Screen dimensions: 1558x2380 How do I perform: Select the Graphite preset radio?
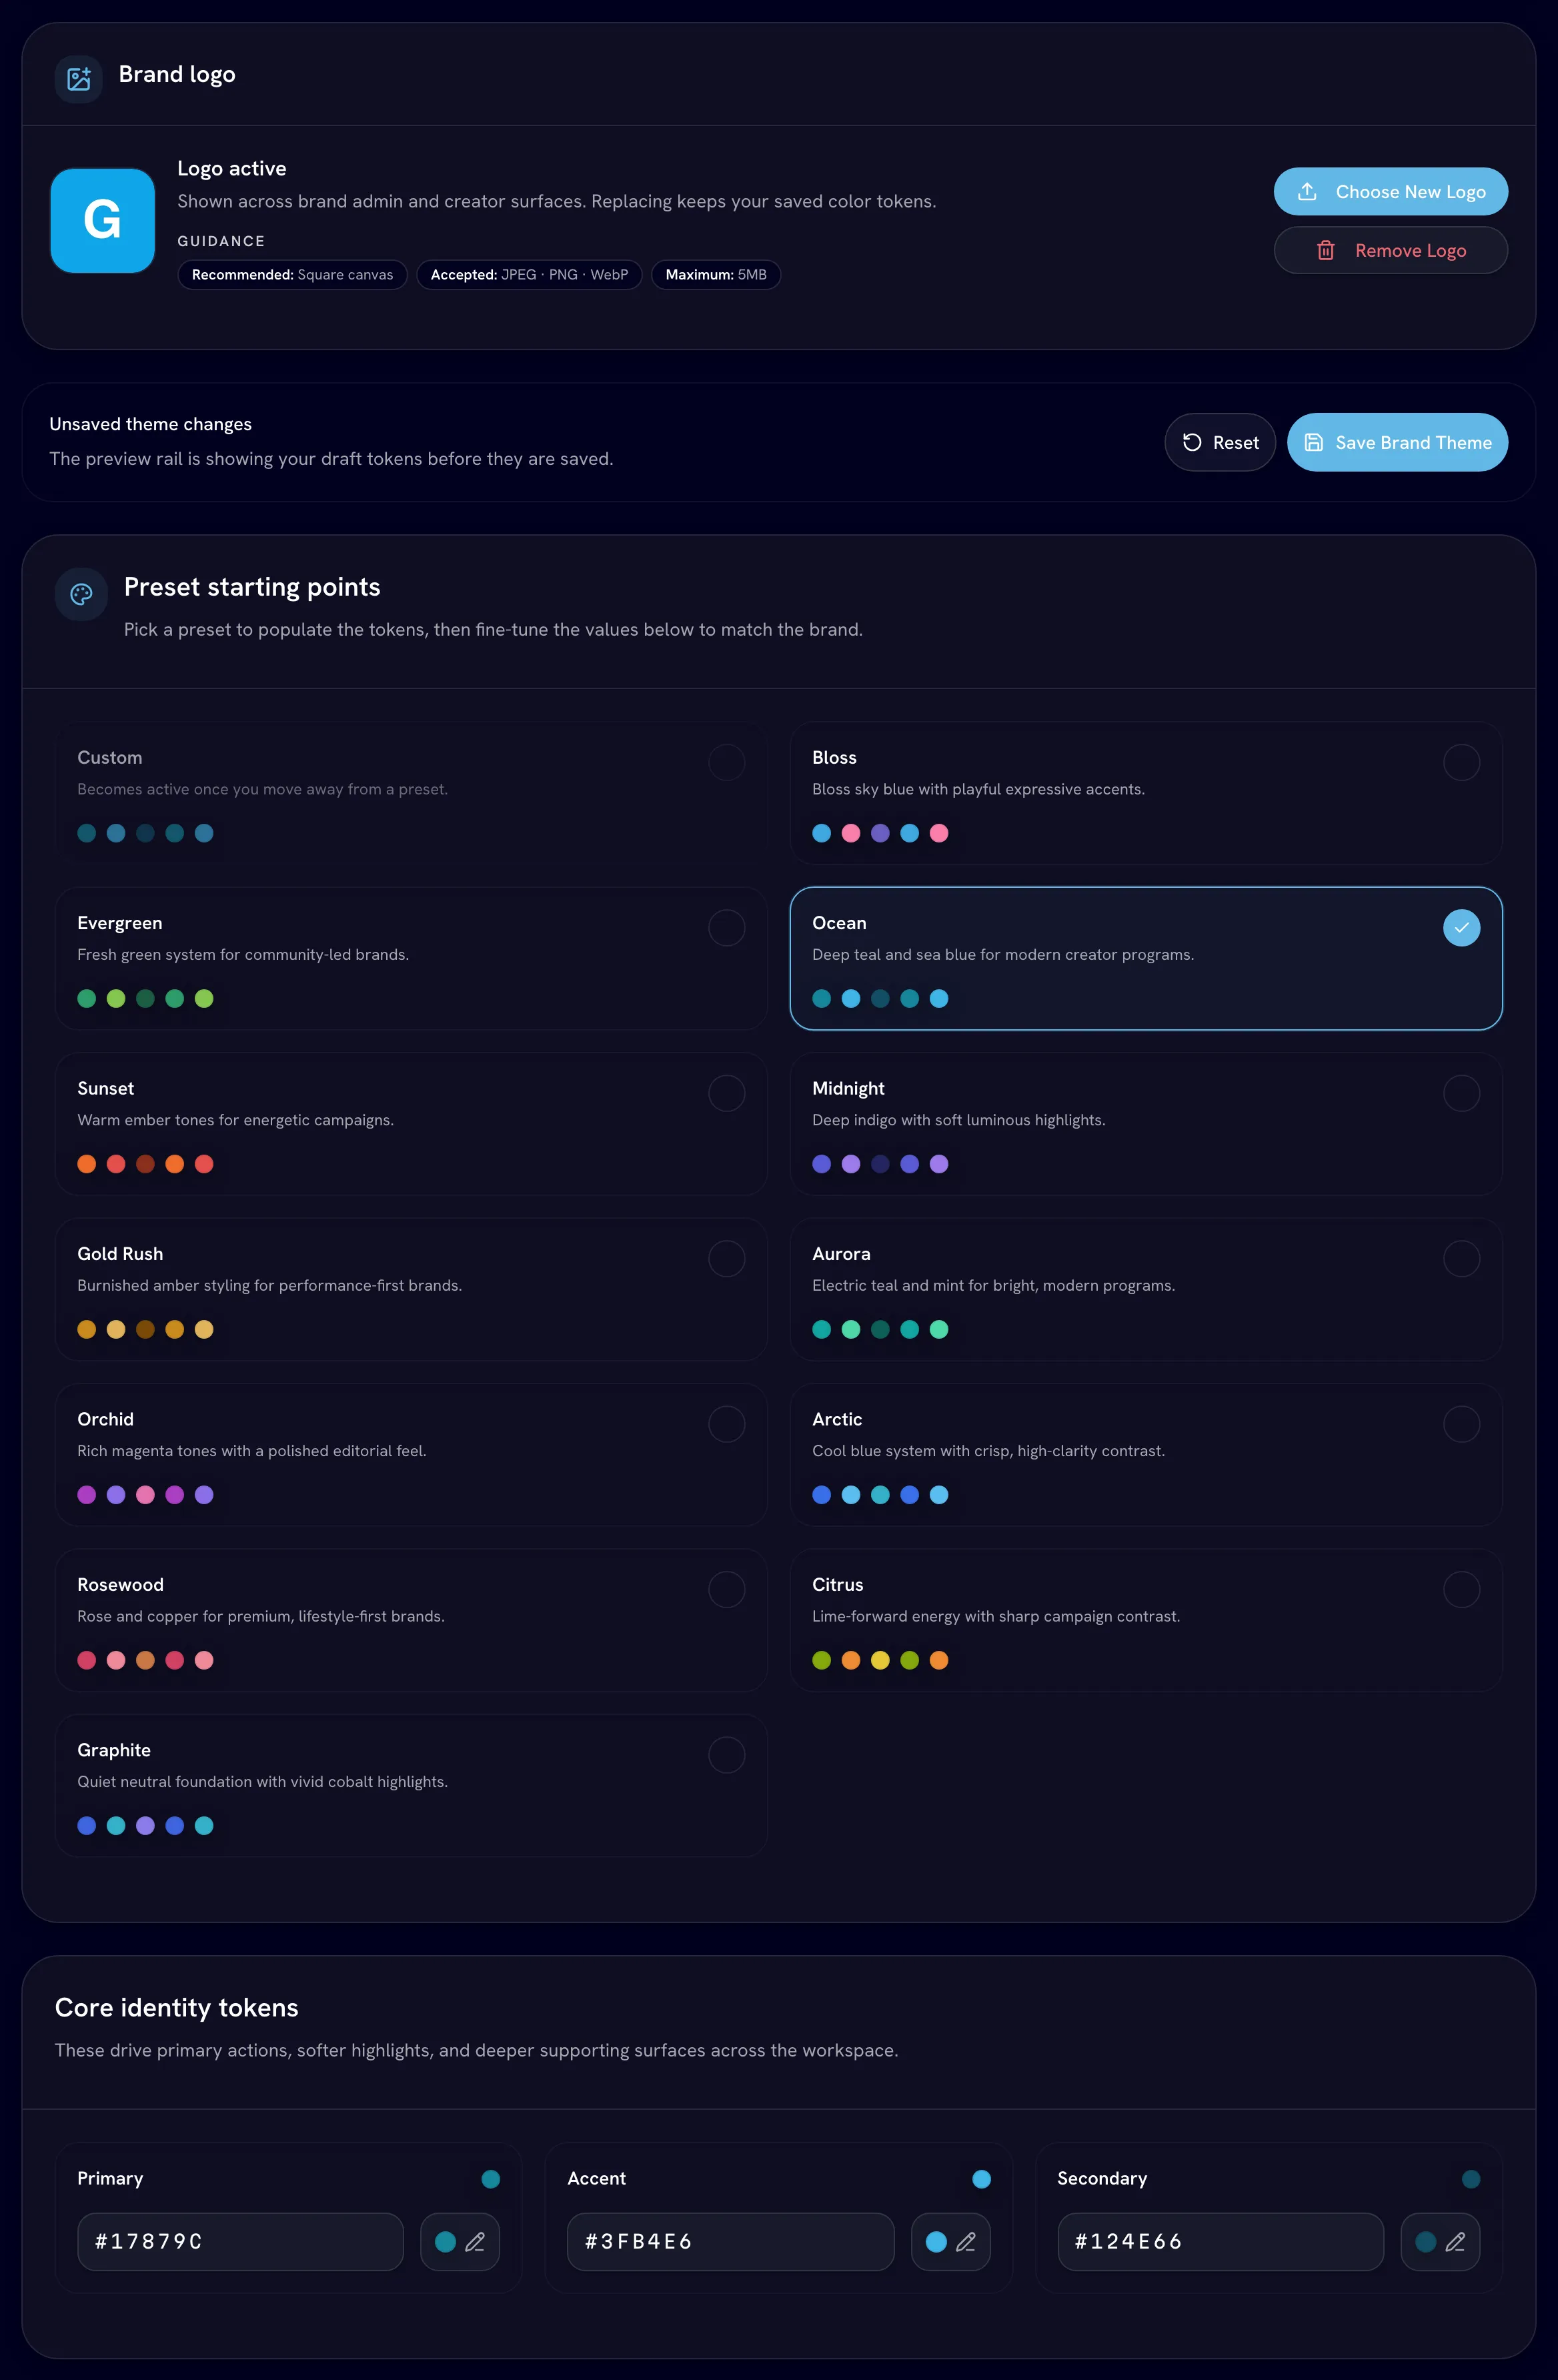727,1755
